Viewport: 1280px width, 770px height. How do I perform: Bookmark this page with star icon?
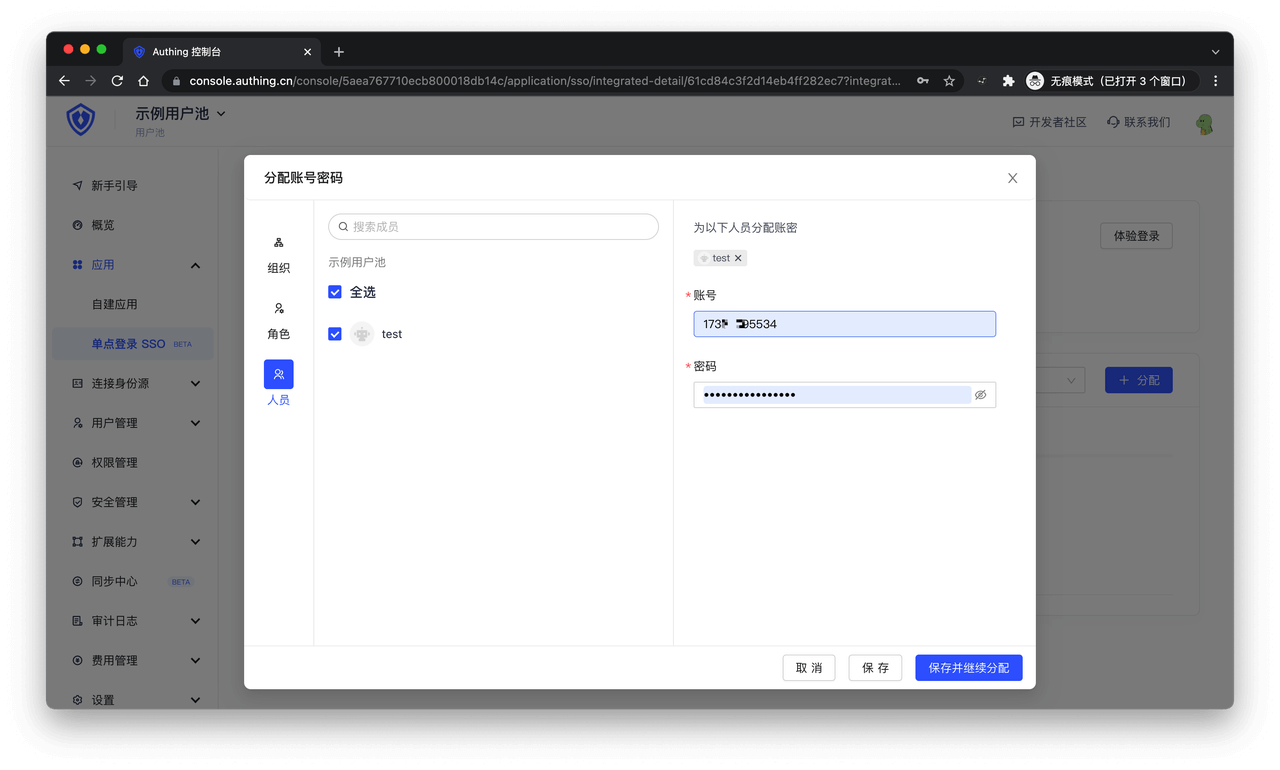[949, 81]
